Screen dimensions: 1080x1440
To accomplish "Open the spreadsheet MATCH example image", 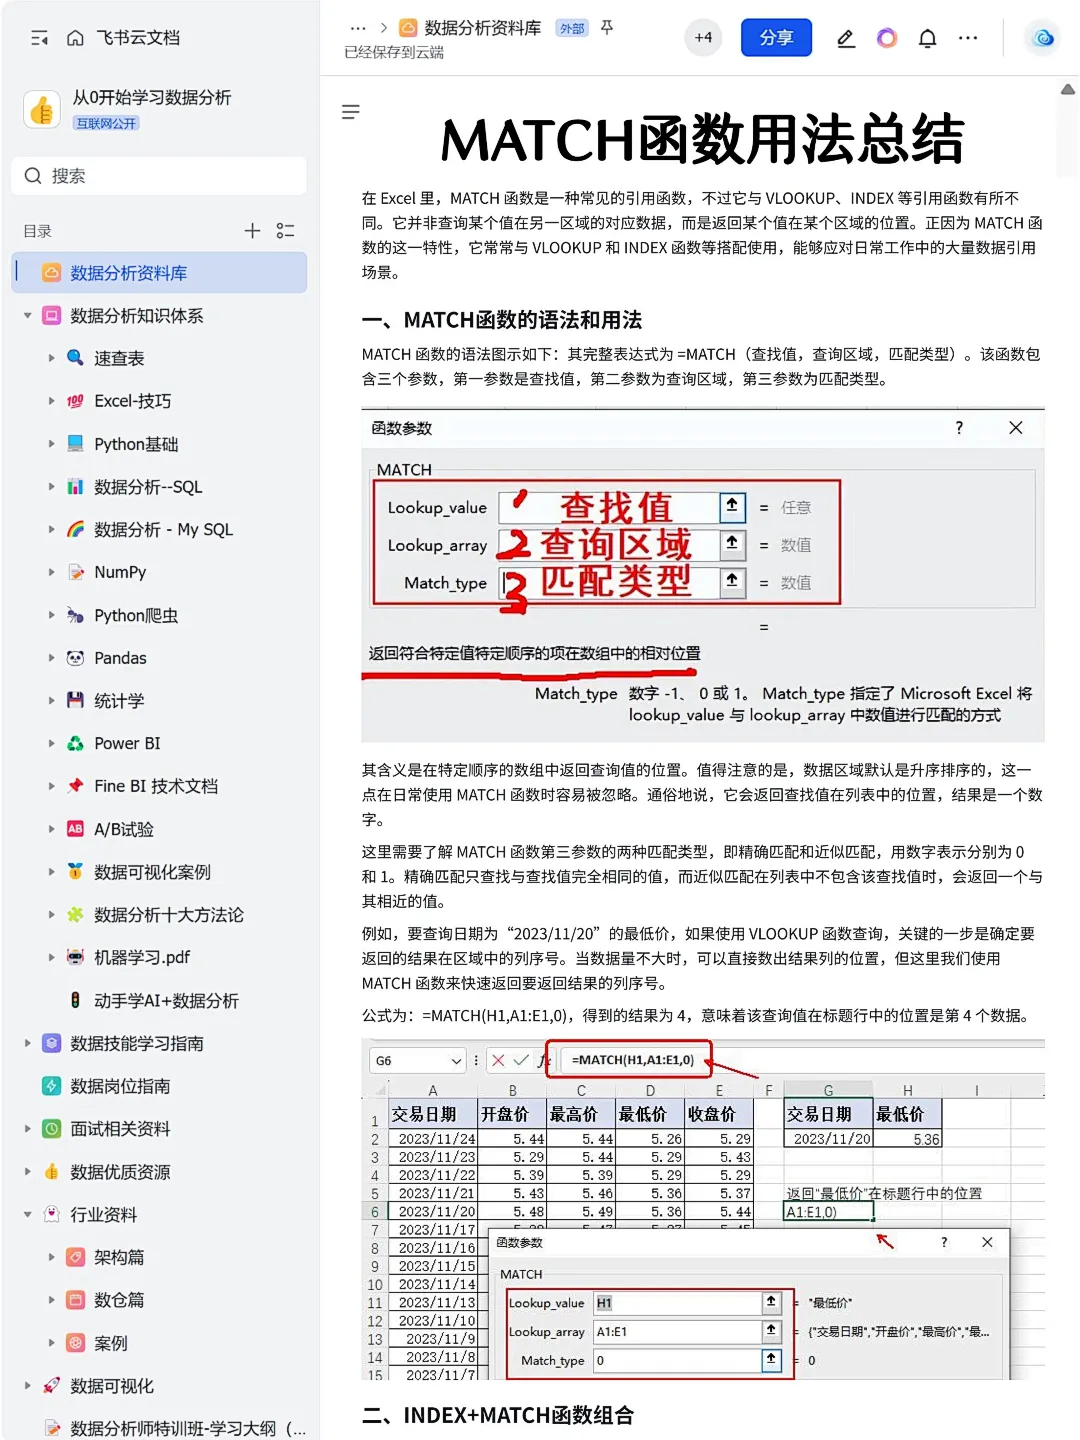I will click(703, 1210).
